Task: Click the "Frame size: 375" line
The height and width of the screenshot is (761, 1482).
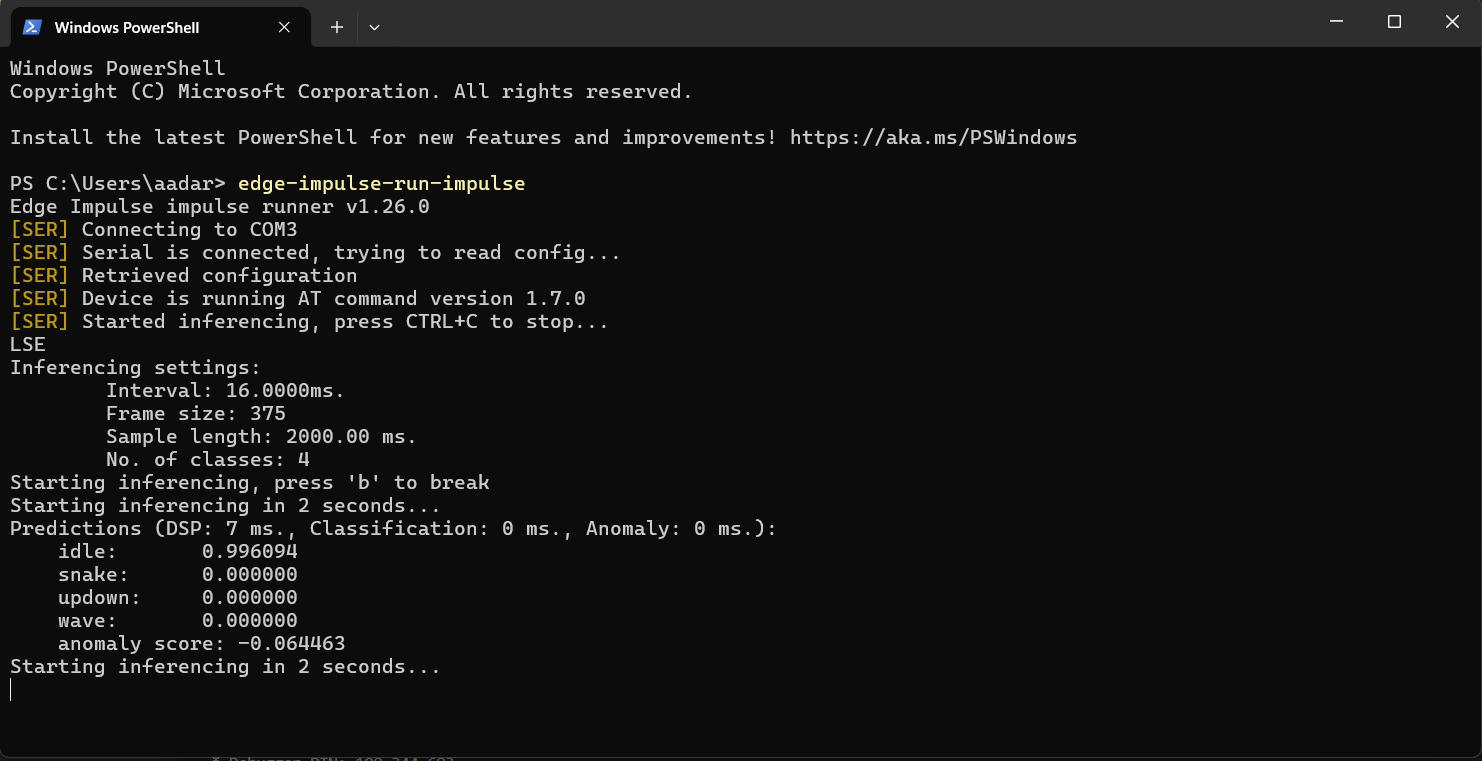Action: point(195,413)
